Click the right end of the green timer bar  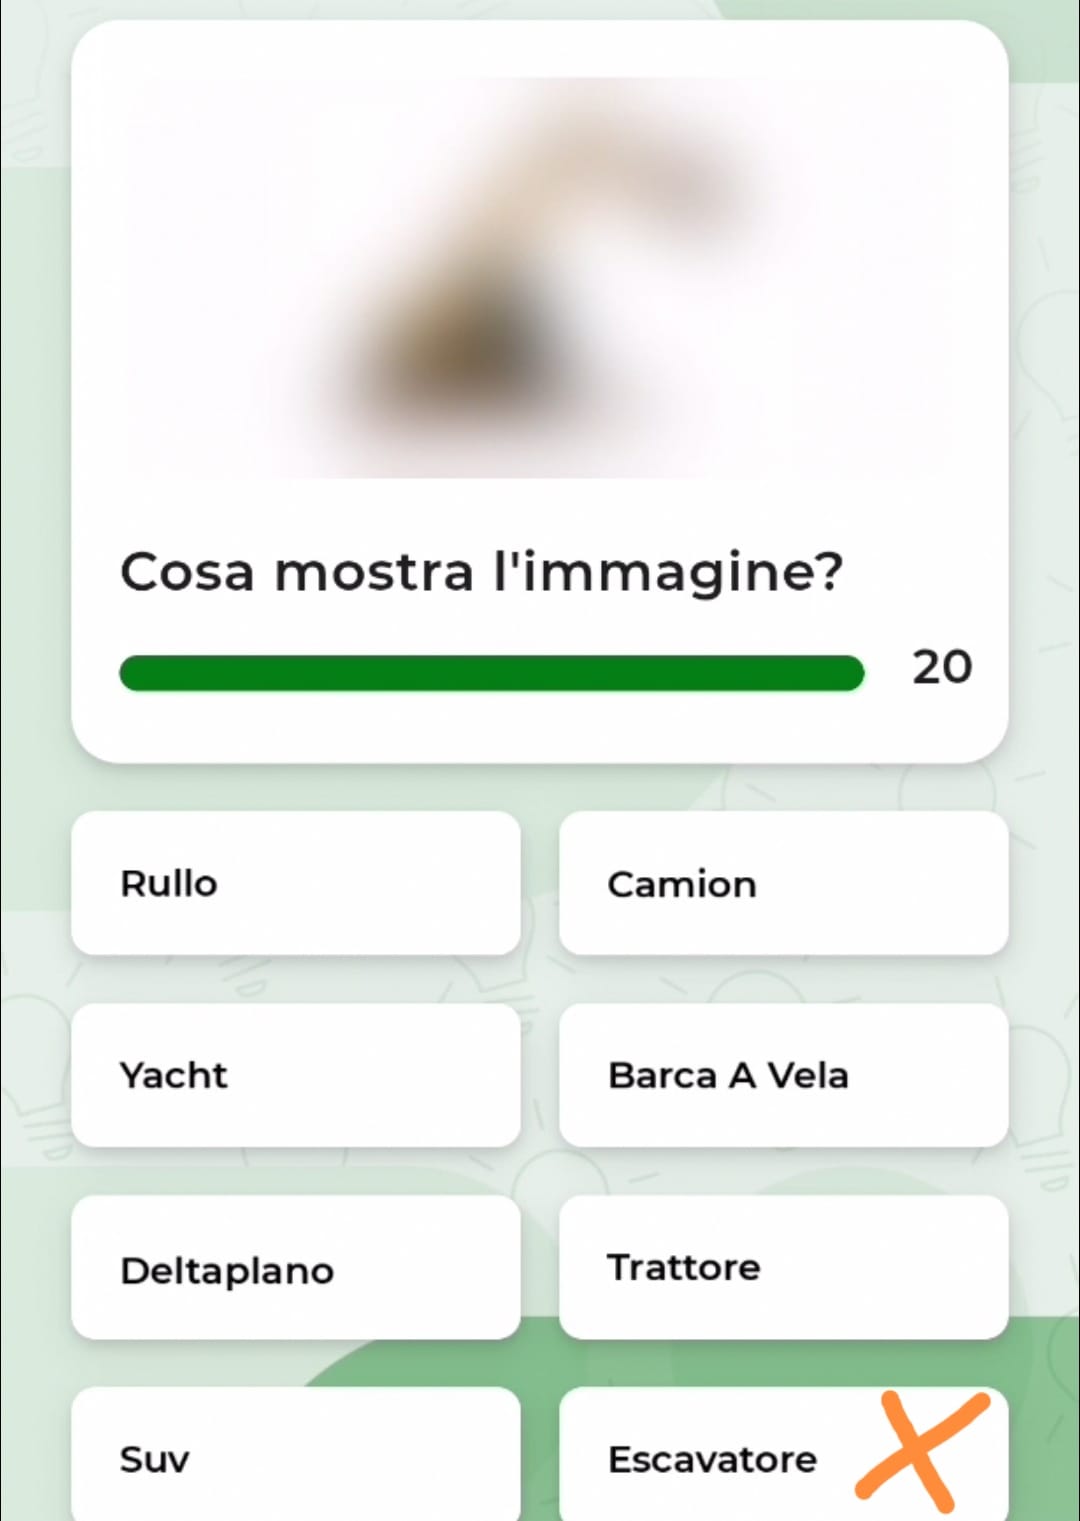pos(850,673)
